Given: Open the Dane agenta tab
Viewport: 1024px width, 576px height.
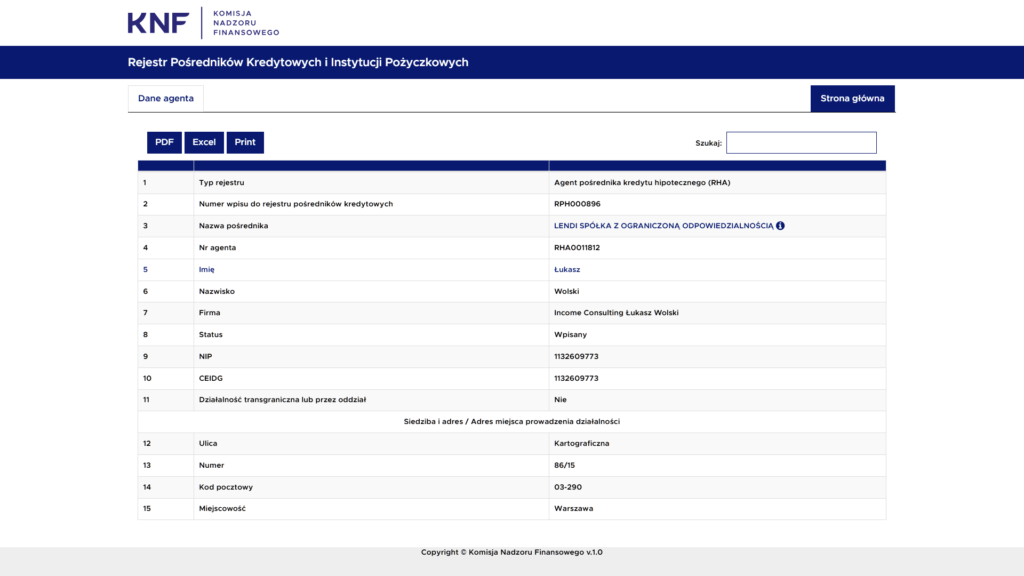Looking at the screenshot, I should click(x=165, y=99).
